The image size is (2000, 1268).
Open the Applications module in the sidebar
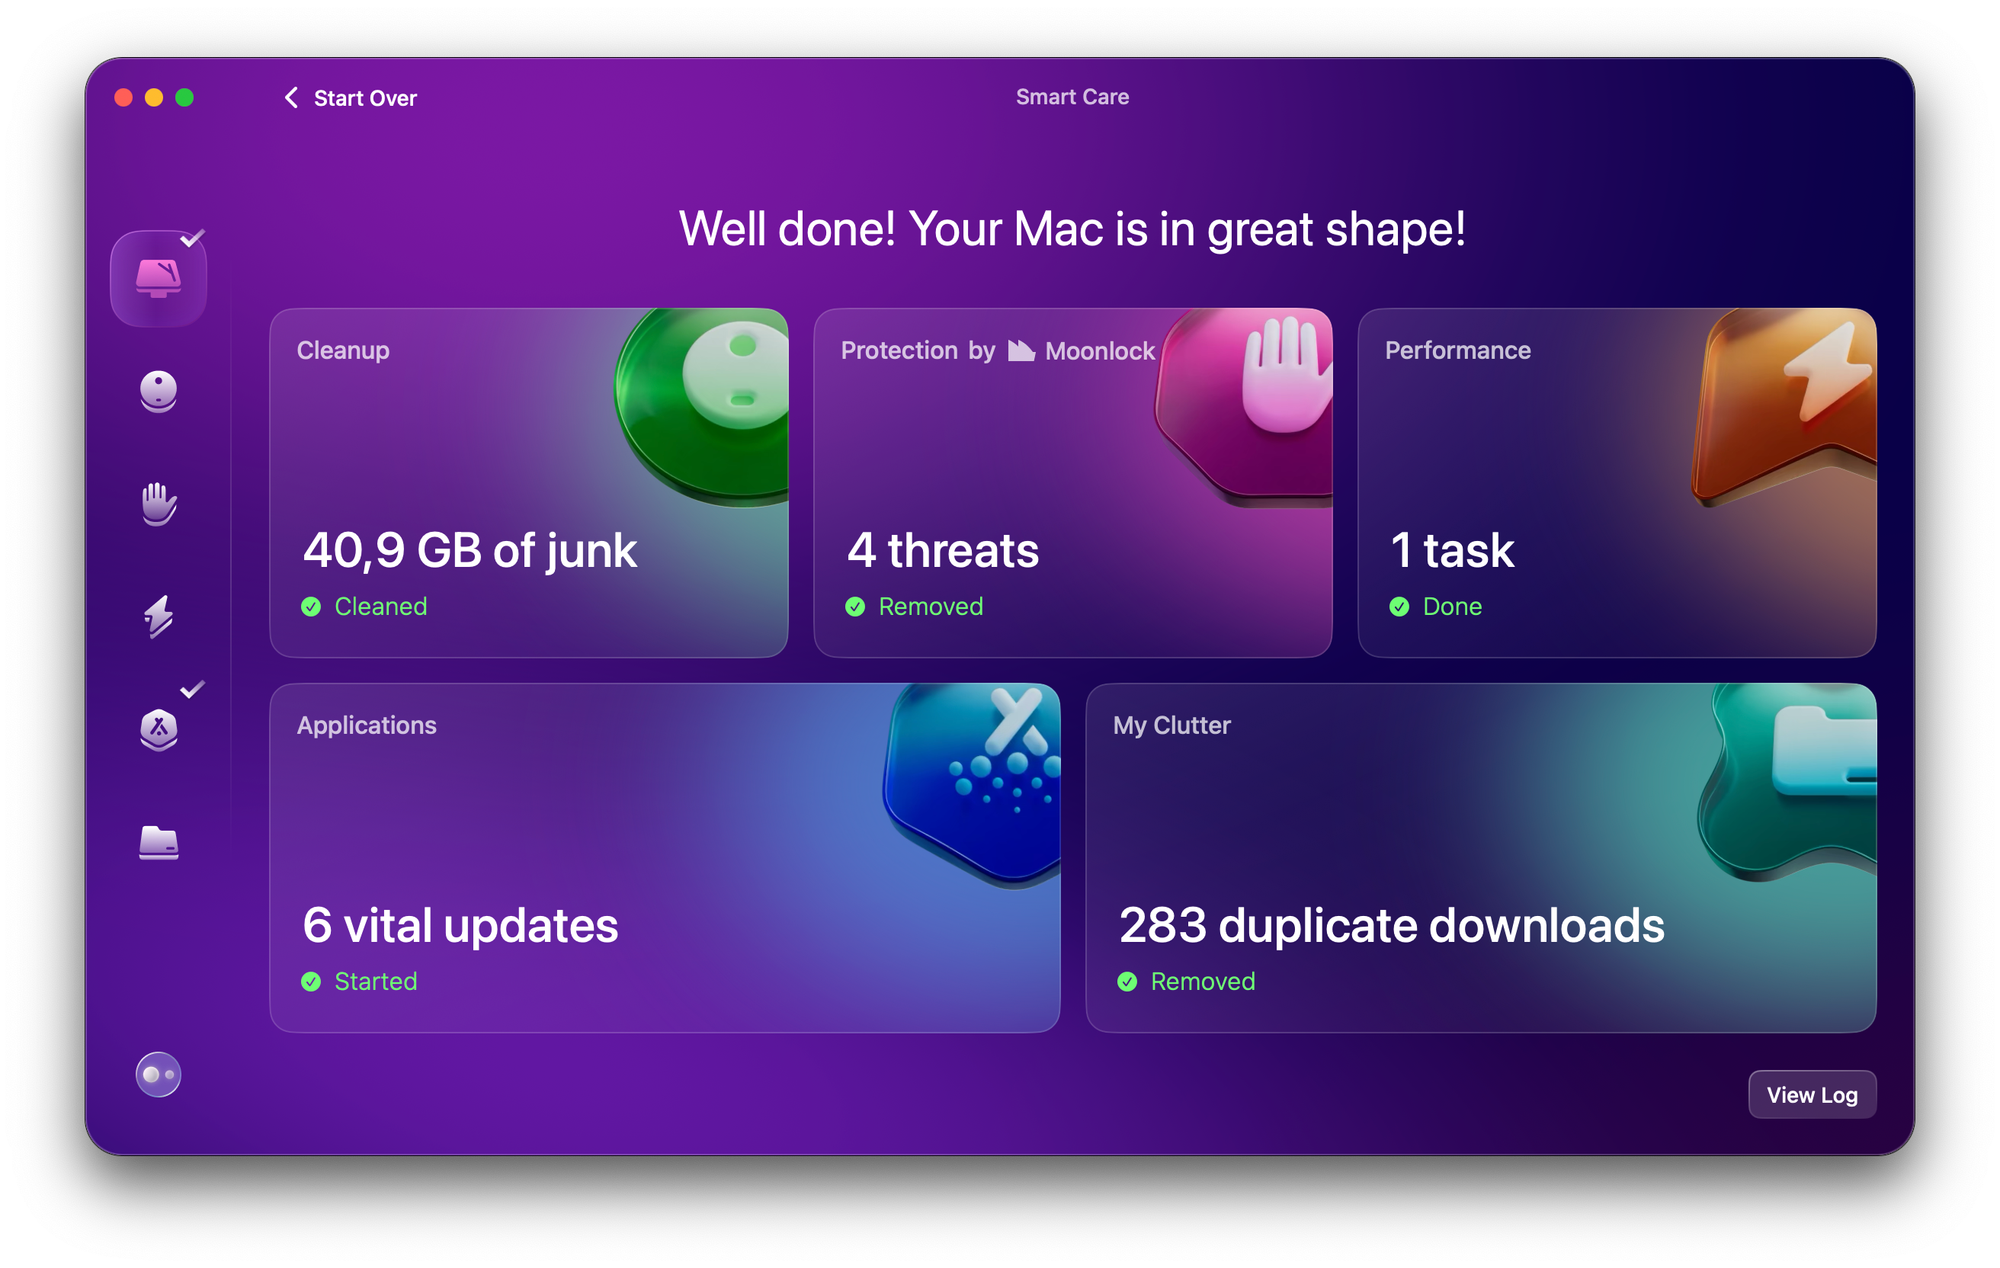coord(158,729)
